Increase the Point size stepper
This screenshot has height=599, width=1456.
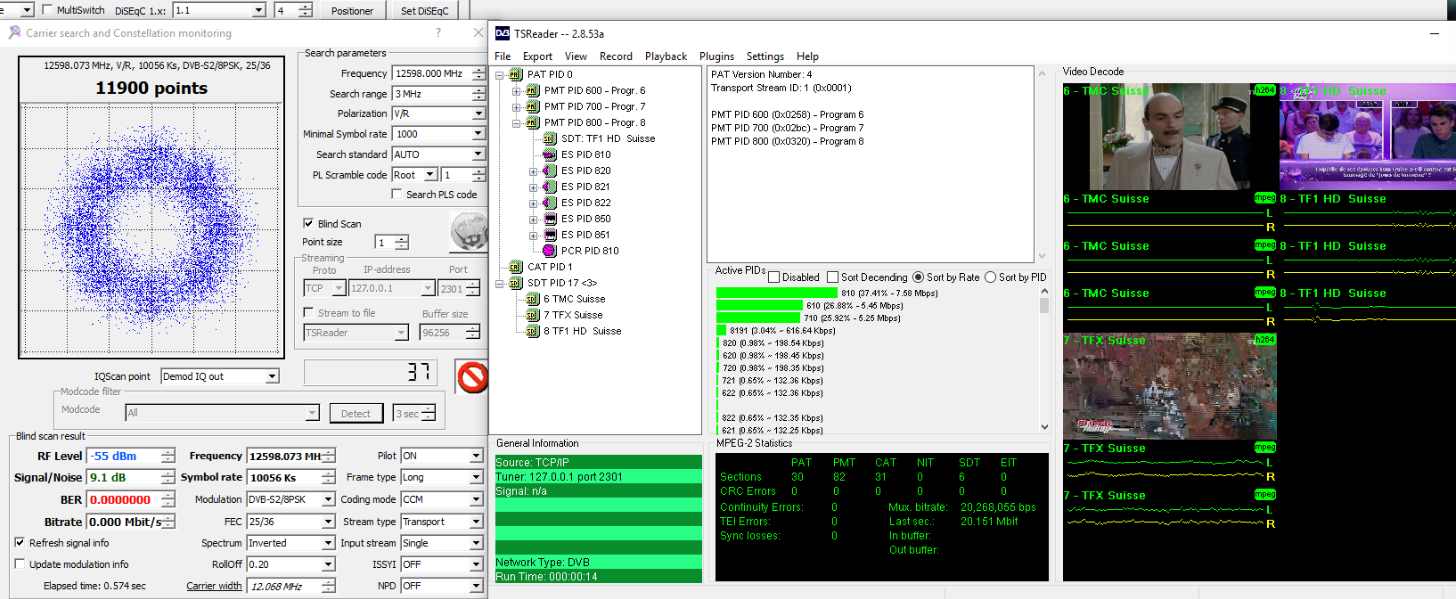coord(401,239)
